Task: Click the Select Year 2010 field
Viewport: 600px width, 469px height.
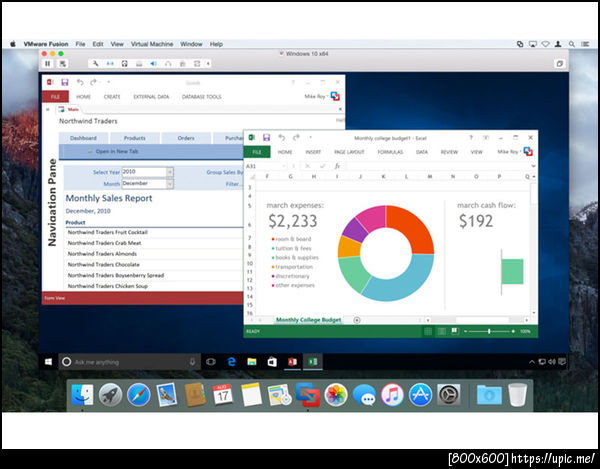Action: [x=144, y=172]
